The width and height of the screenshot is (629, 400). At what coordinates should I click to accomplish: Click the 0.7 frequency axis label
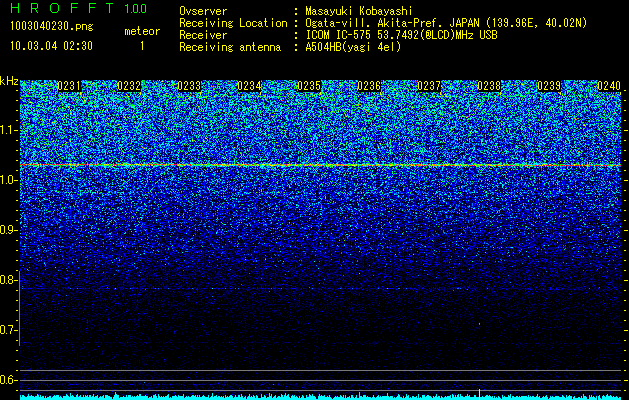[x=8, y=330]
